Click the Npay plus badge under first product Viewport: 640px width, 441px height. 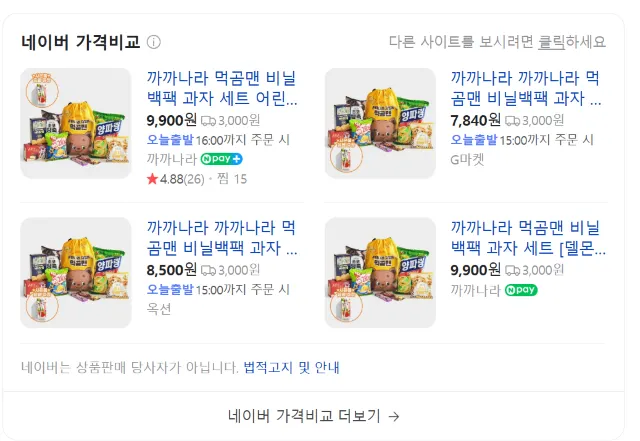[x=222, y=159]
